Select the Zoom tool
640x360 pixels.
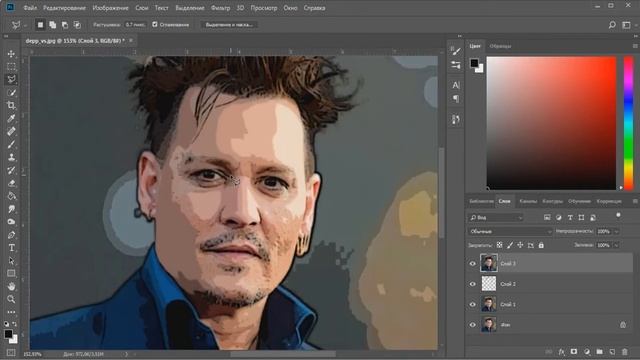[x=11, y=299]
